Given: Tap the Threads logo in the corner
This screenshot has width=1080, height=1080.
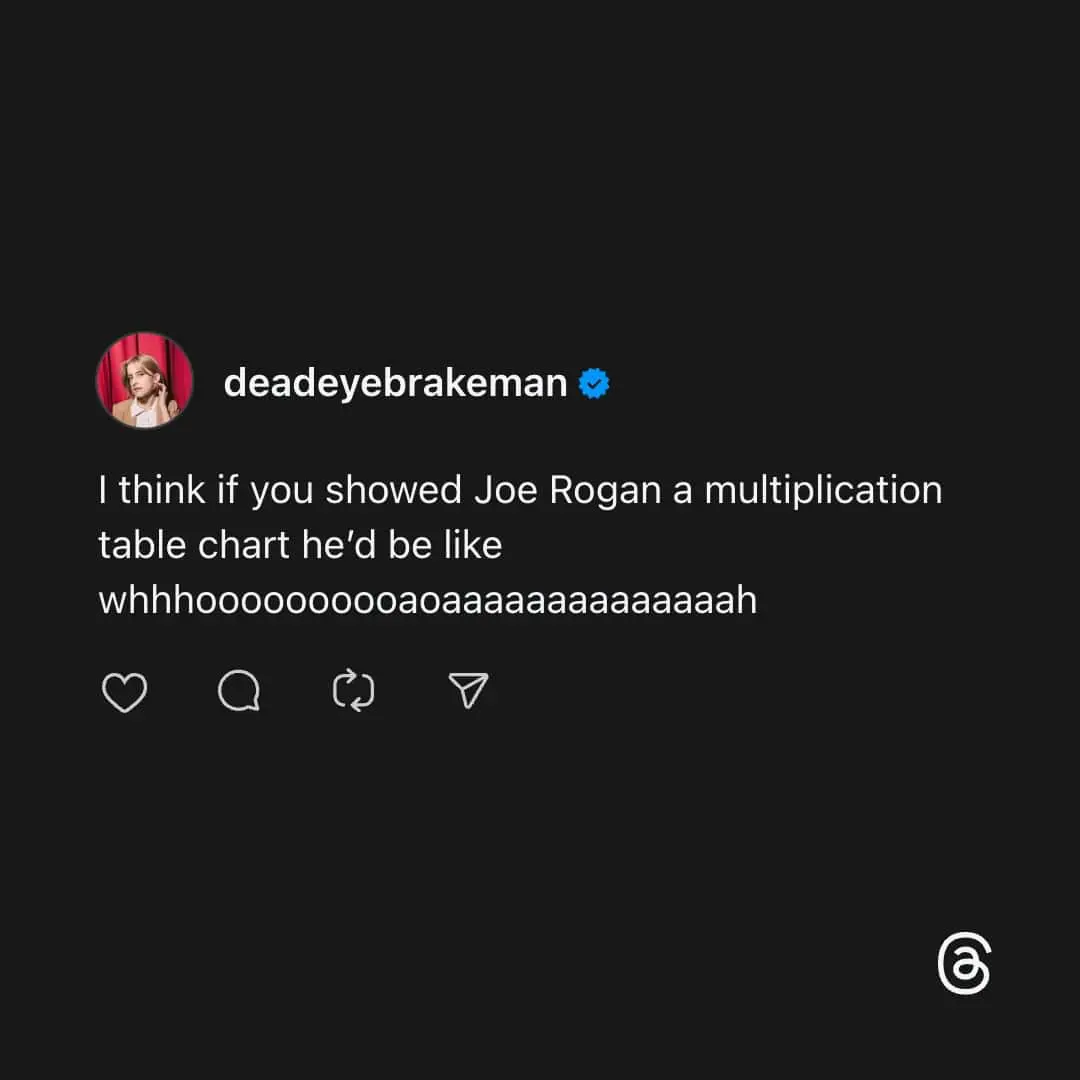Looking at the screenshot, I should [964, 963].
